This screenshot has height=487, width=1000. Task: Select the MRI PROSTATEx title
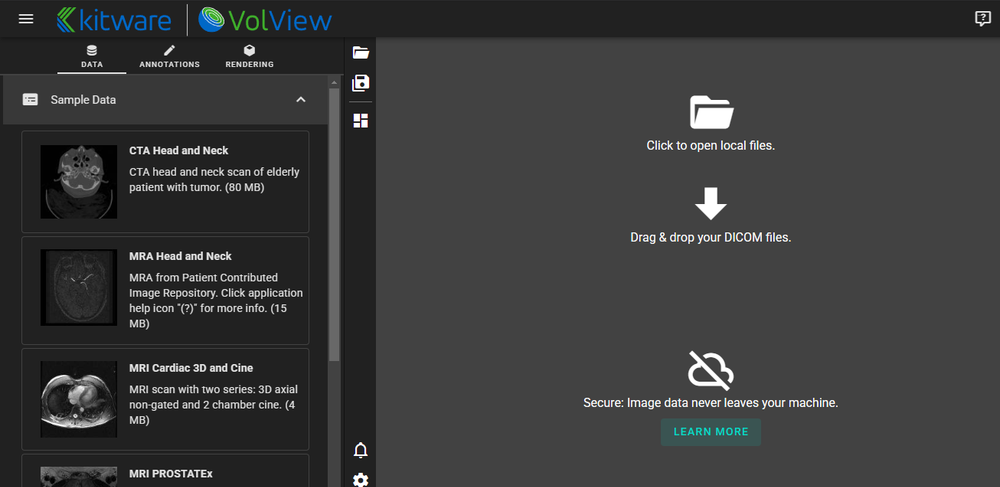coord(171,474)
